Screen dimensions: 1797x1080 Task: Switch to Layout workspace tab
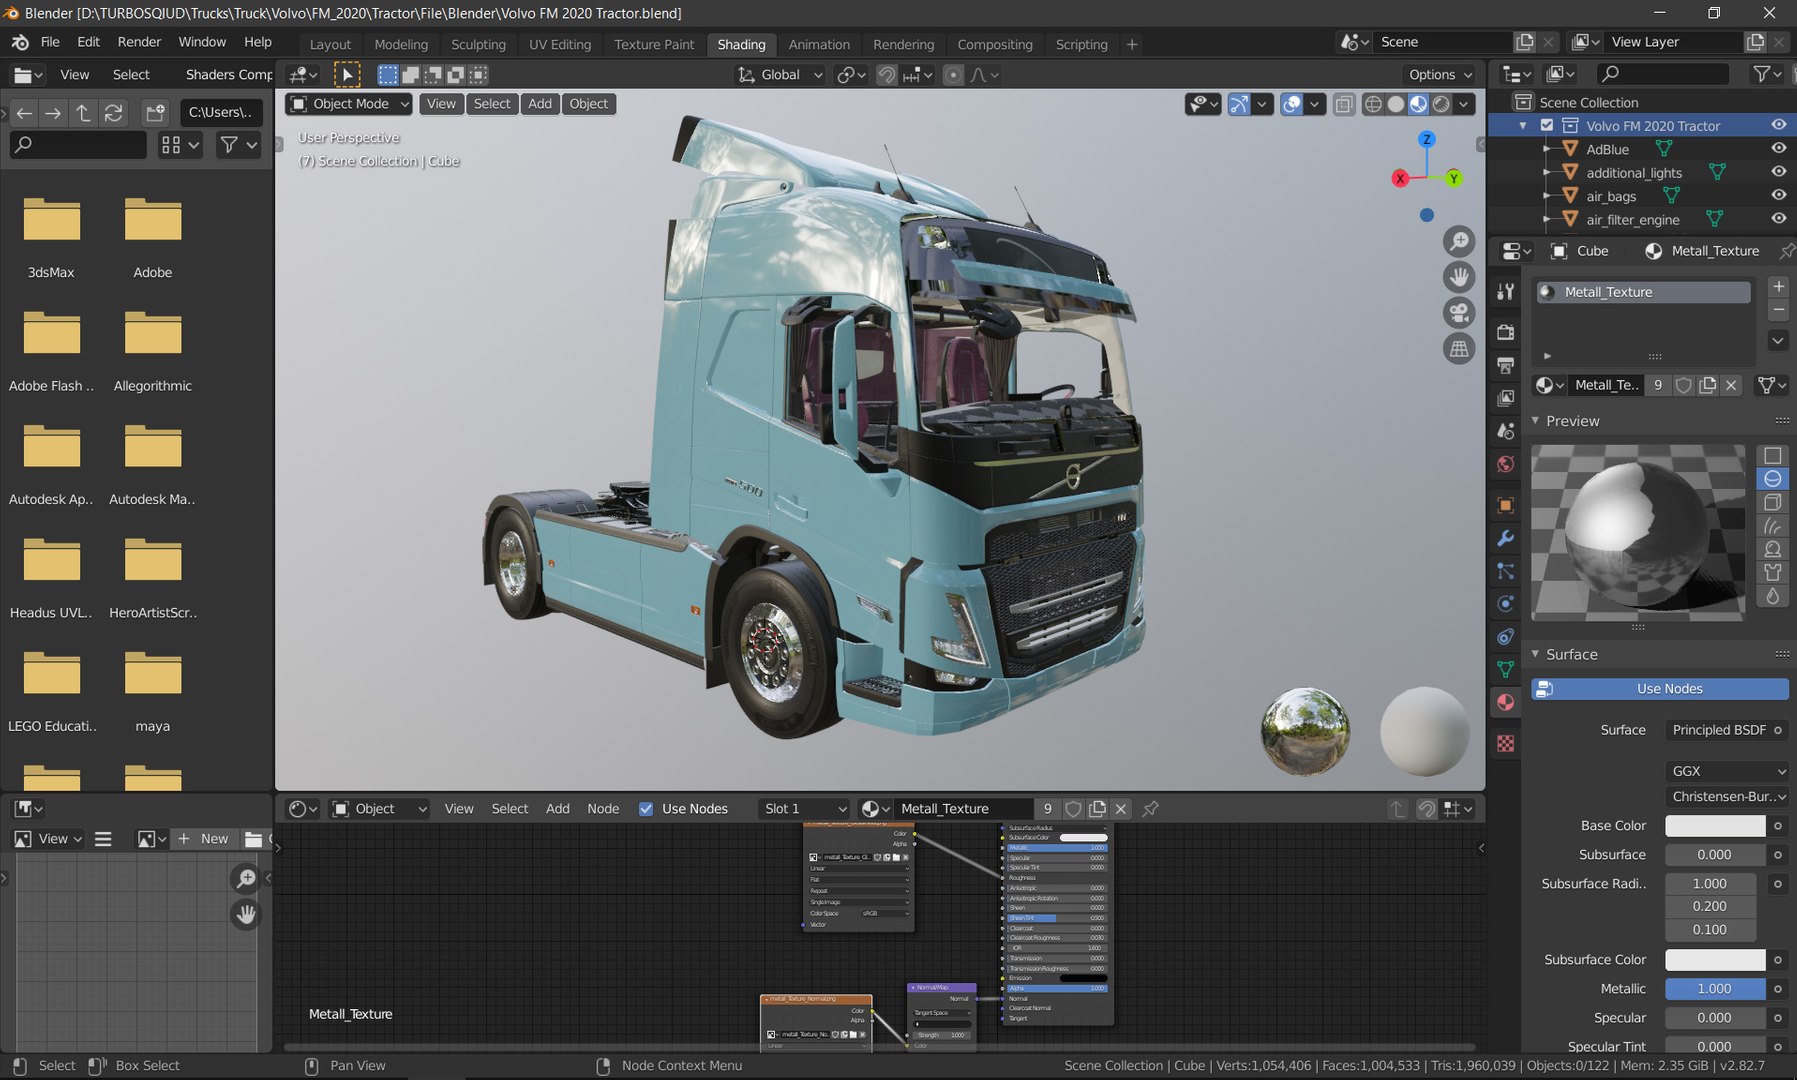(330, 45)
